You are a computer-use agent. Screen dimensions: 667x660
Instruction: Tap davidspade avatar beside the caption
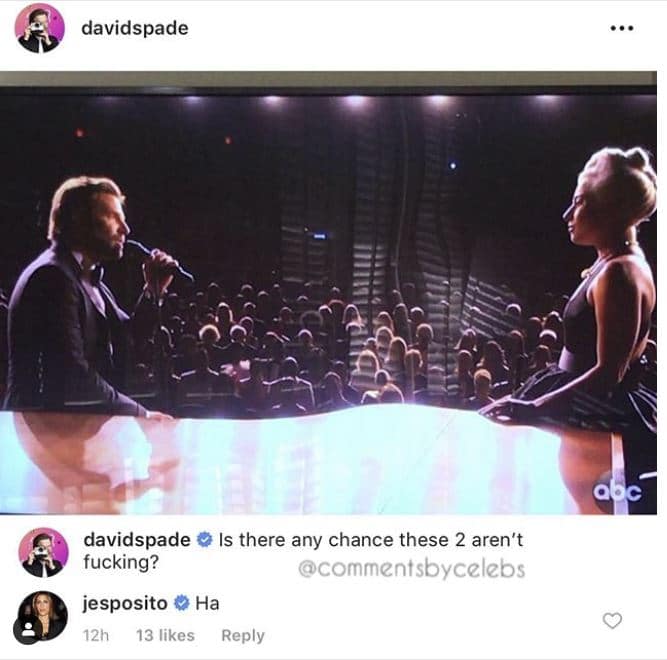pyautogui.click(x=43, y=552)
